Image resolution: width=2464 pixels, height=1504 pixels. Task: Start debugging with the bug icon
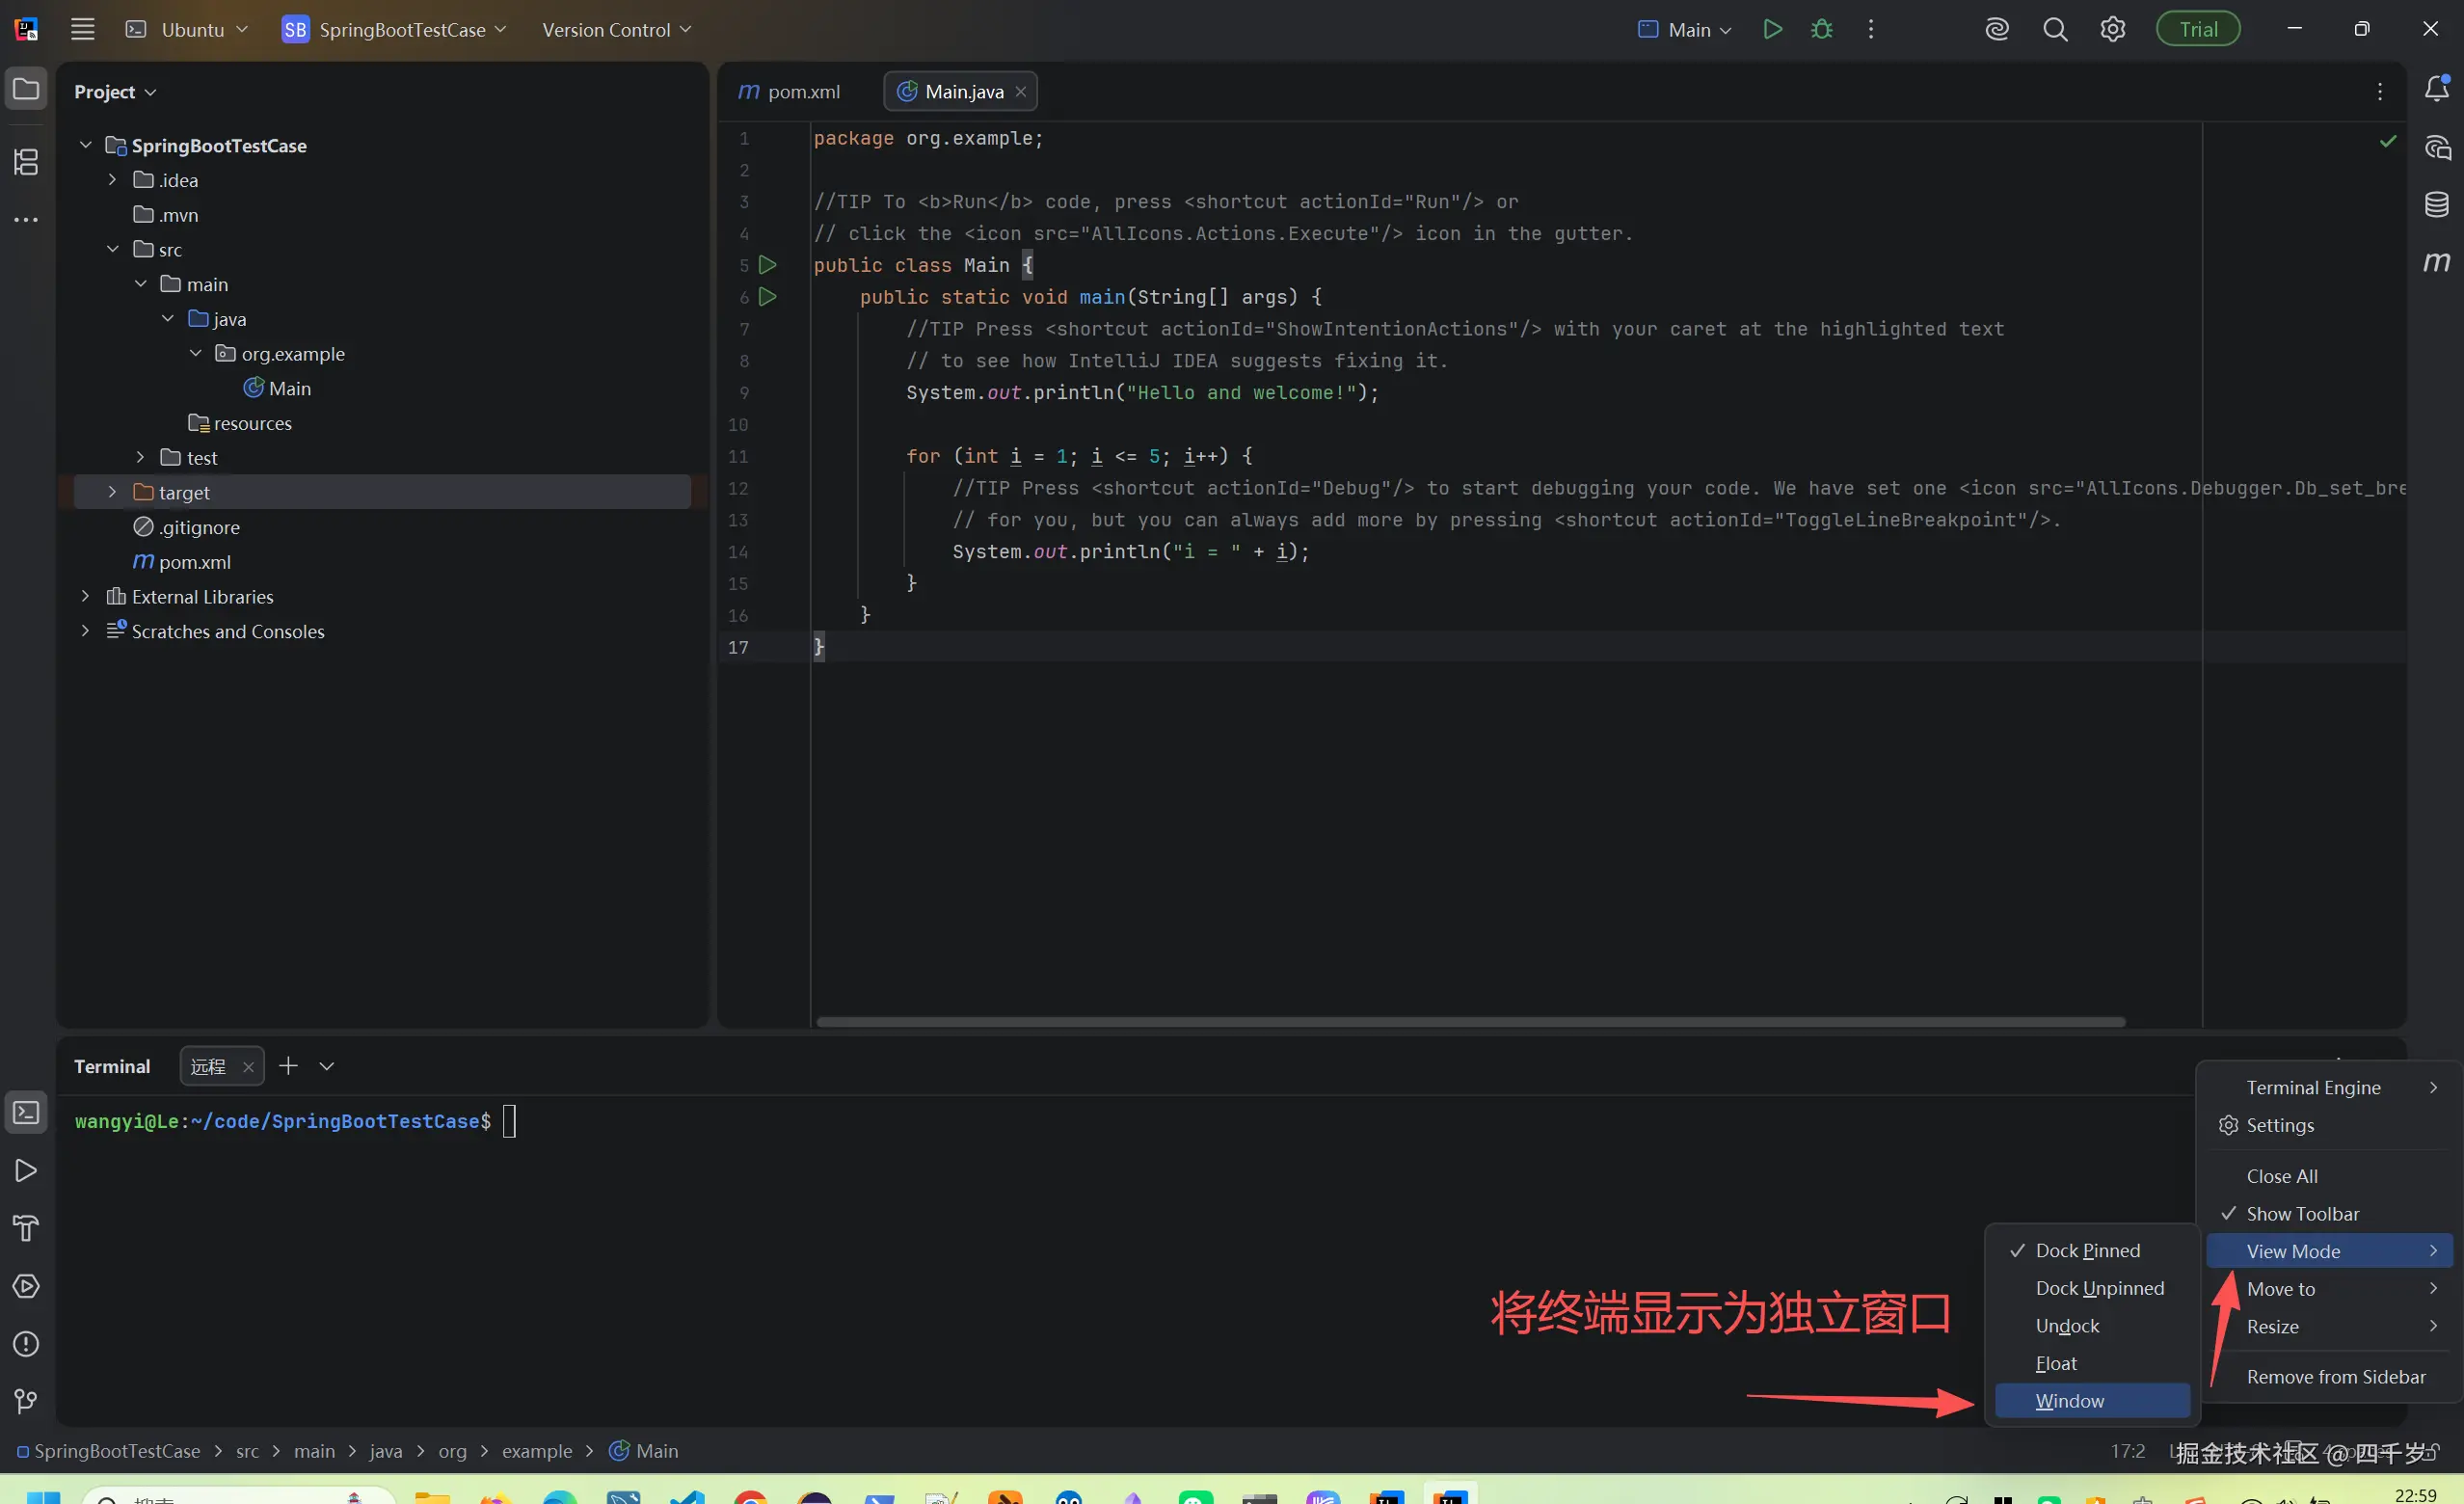pyautogui.click(x=1822, y=29)
